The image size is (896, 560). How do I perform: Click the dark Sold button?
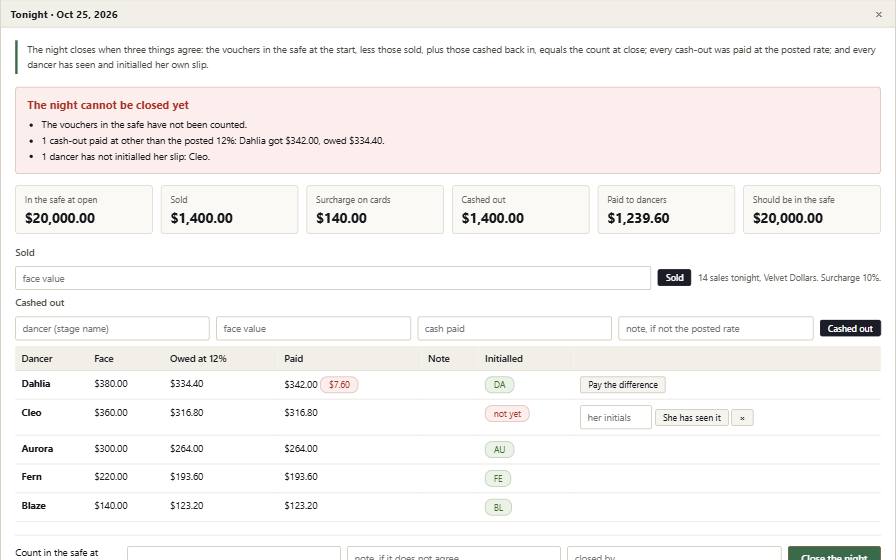pos(674,278)
